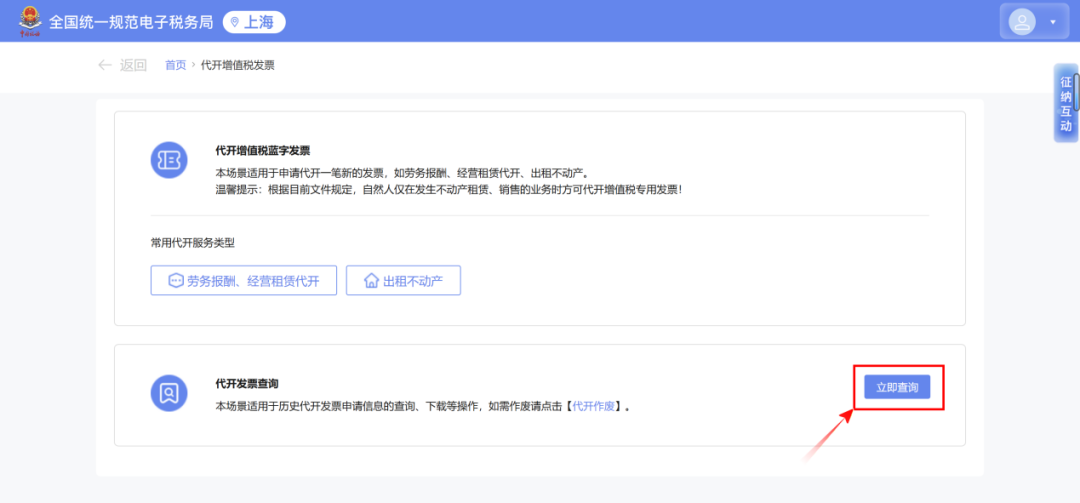
Task: Select the 代开增值税蓝字发票 heading
Action: (x=262, y=151)
